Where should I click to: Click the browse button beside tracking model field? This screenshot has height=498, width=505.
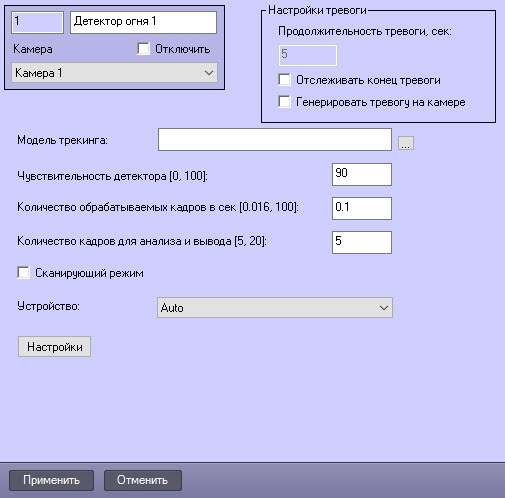(x=406, y=143)
